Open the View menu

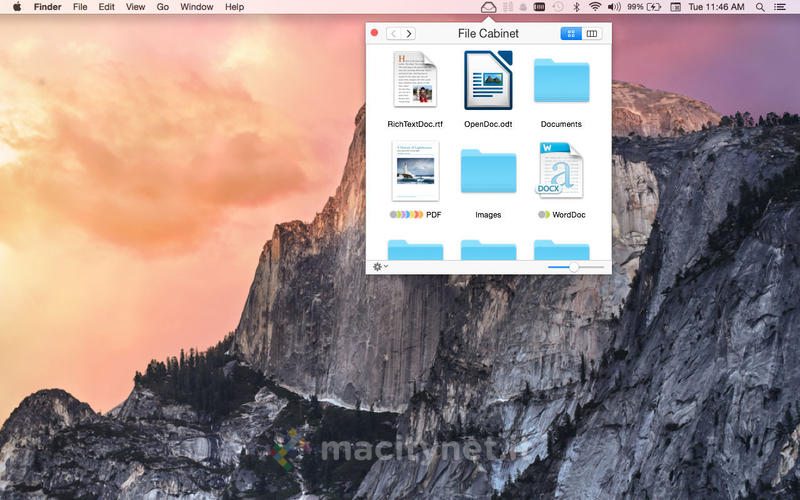pos(135,7)
